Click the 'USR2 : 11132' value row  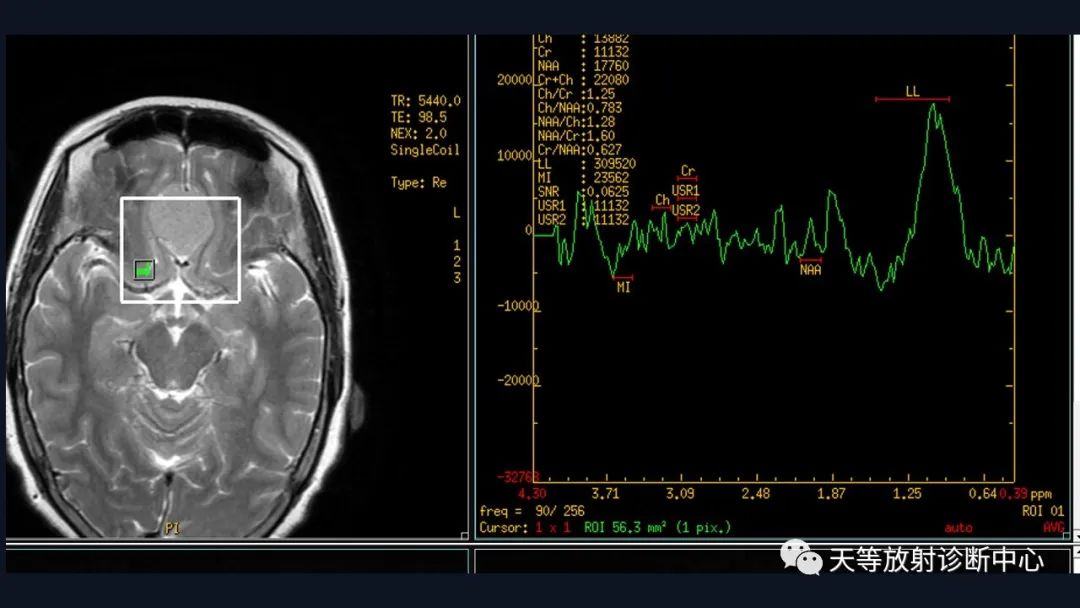click(583, 220)
